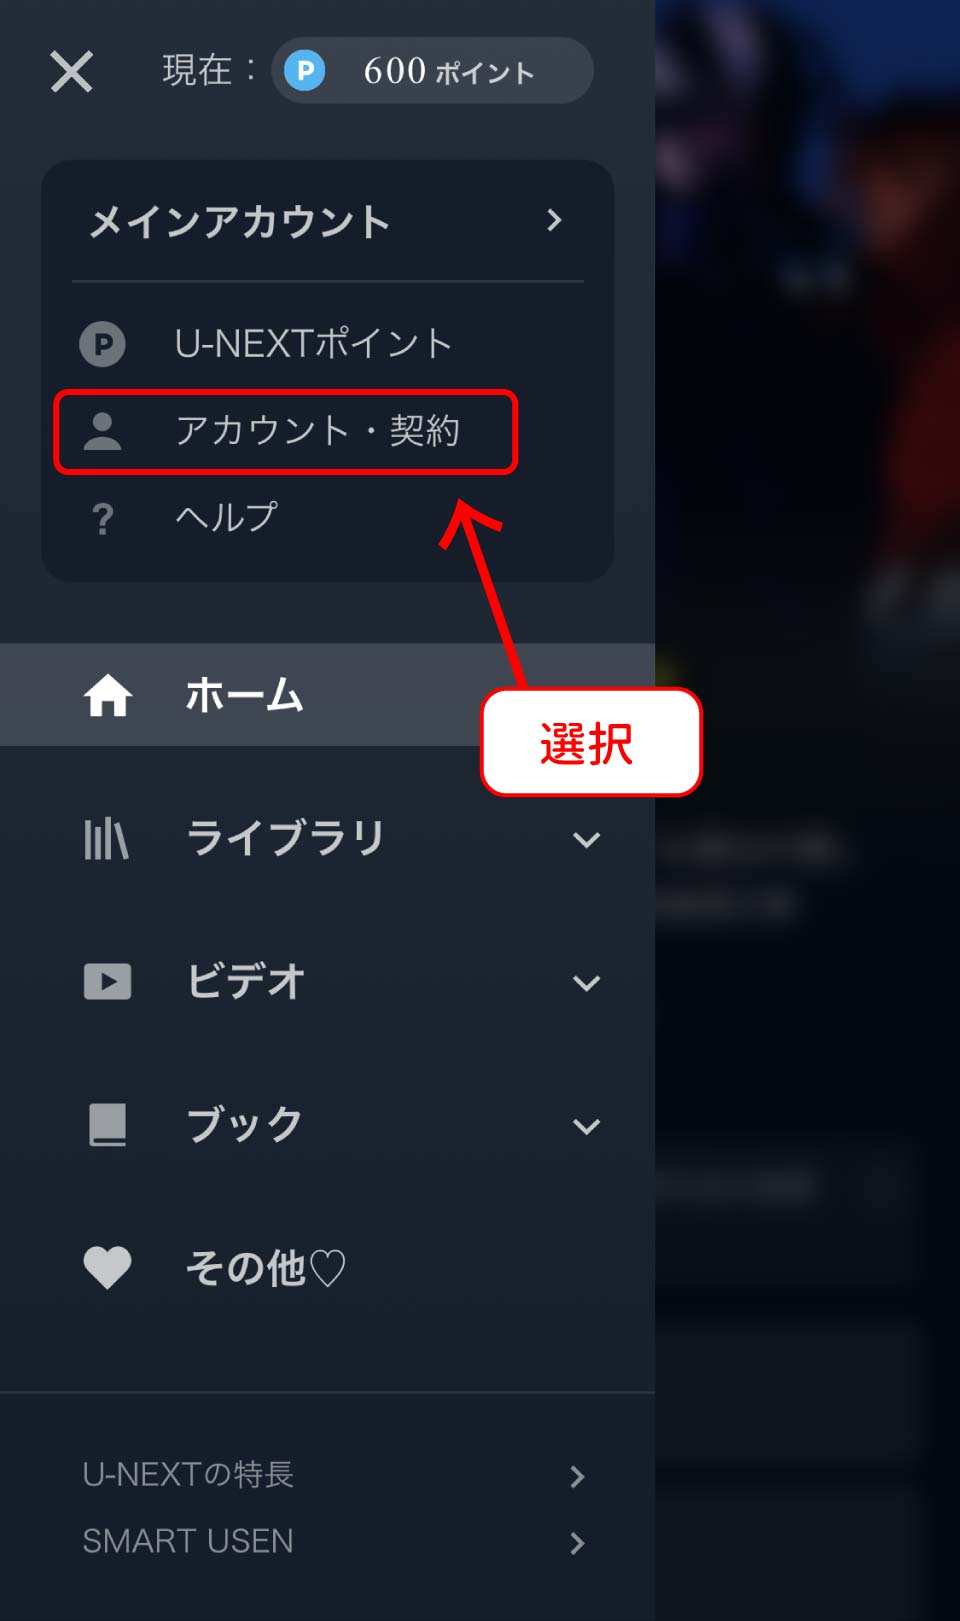Tap the person icon for アカウント・契約

[x=101, y=431]
